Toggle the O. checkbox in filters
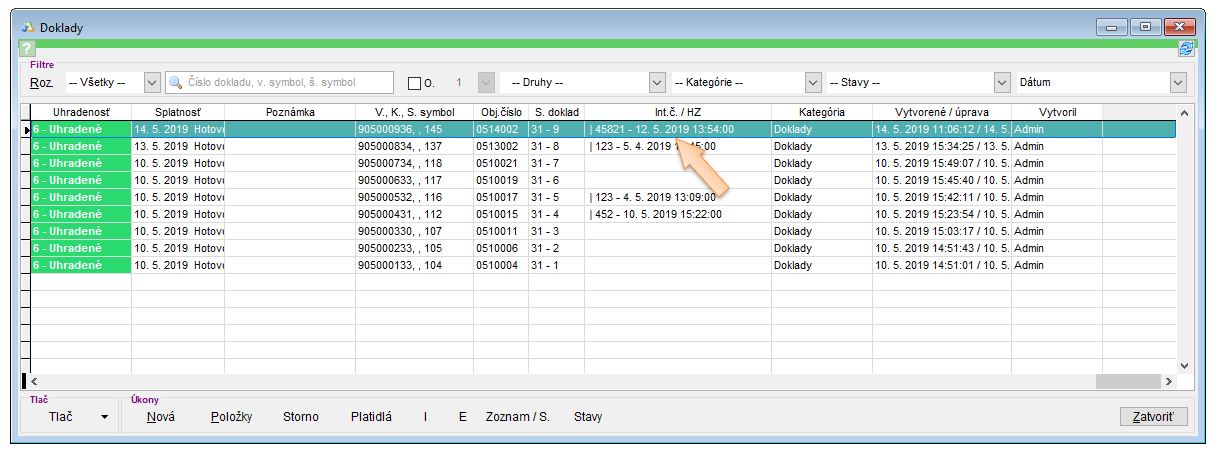The image size is (1214, 458). click(415, 83)
